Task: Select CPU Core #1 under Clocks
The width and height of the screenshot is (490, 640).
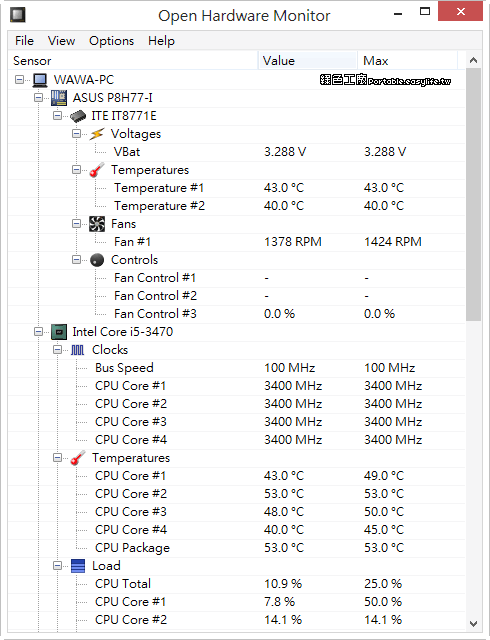Action: (237, 386)
